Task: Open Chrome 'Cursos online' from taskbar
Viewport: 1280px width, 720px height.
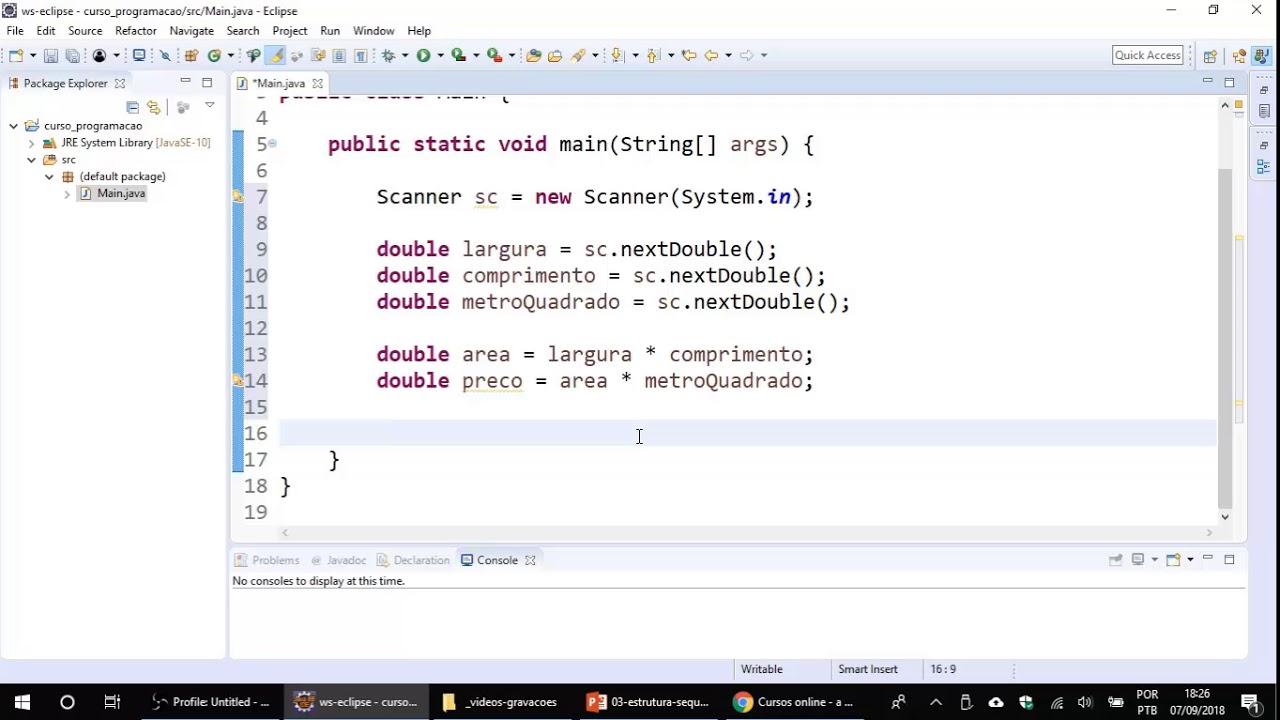Action: coord(793,702)
